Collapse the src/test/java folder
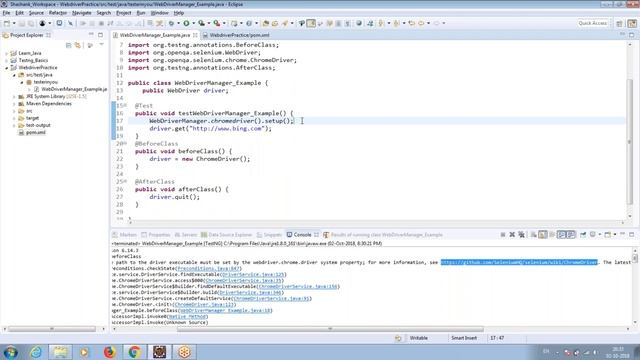 [x=14, y=75]
